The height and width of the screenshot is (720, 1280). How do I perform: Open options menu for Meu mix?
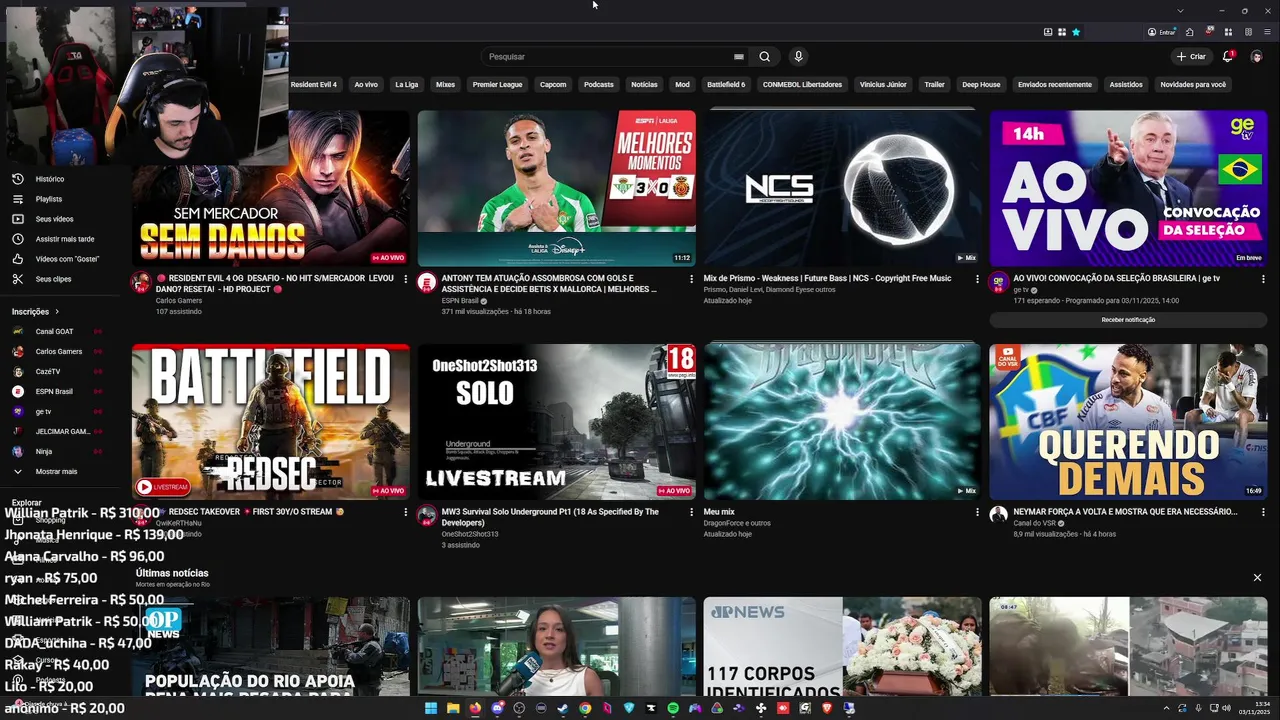977,512
